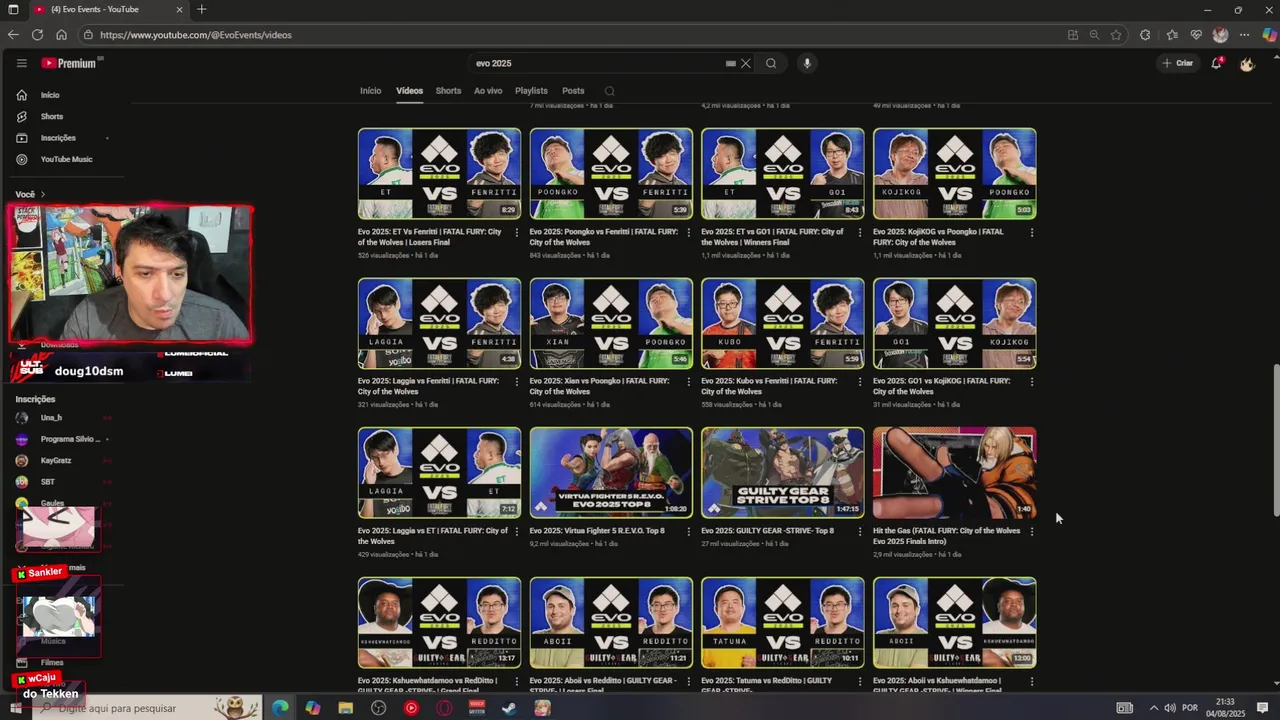Add the page to favorites with the star icon

pos(1116,35)
